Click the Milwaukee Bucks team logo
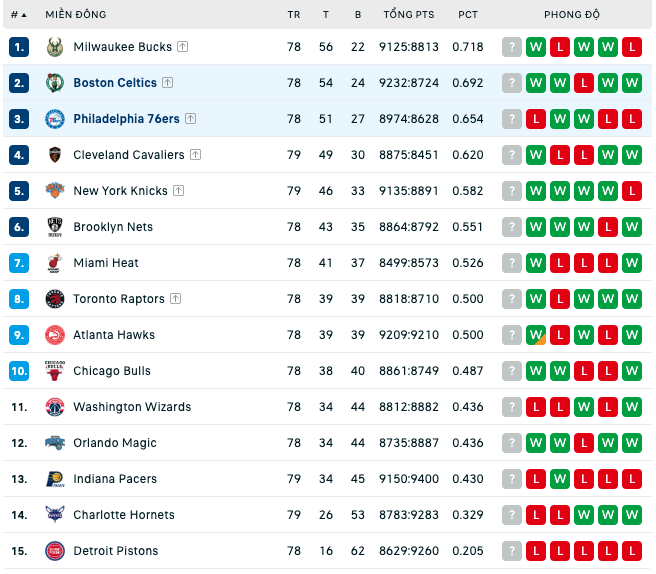 point(55,47)
